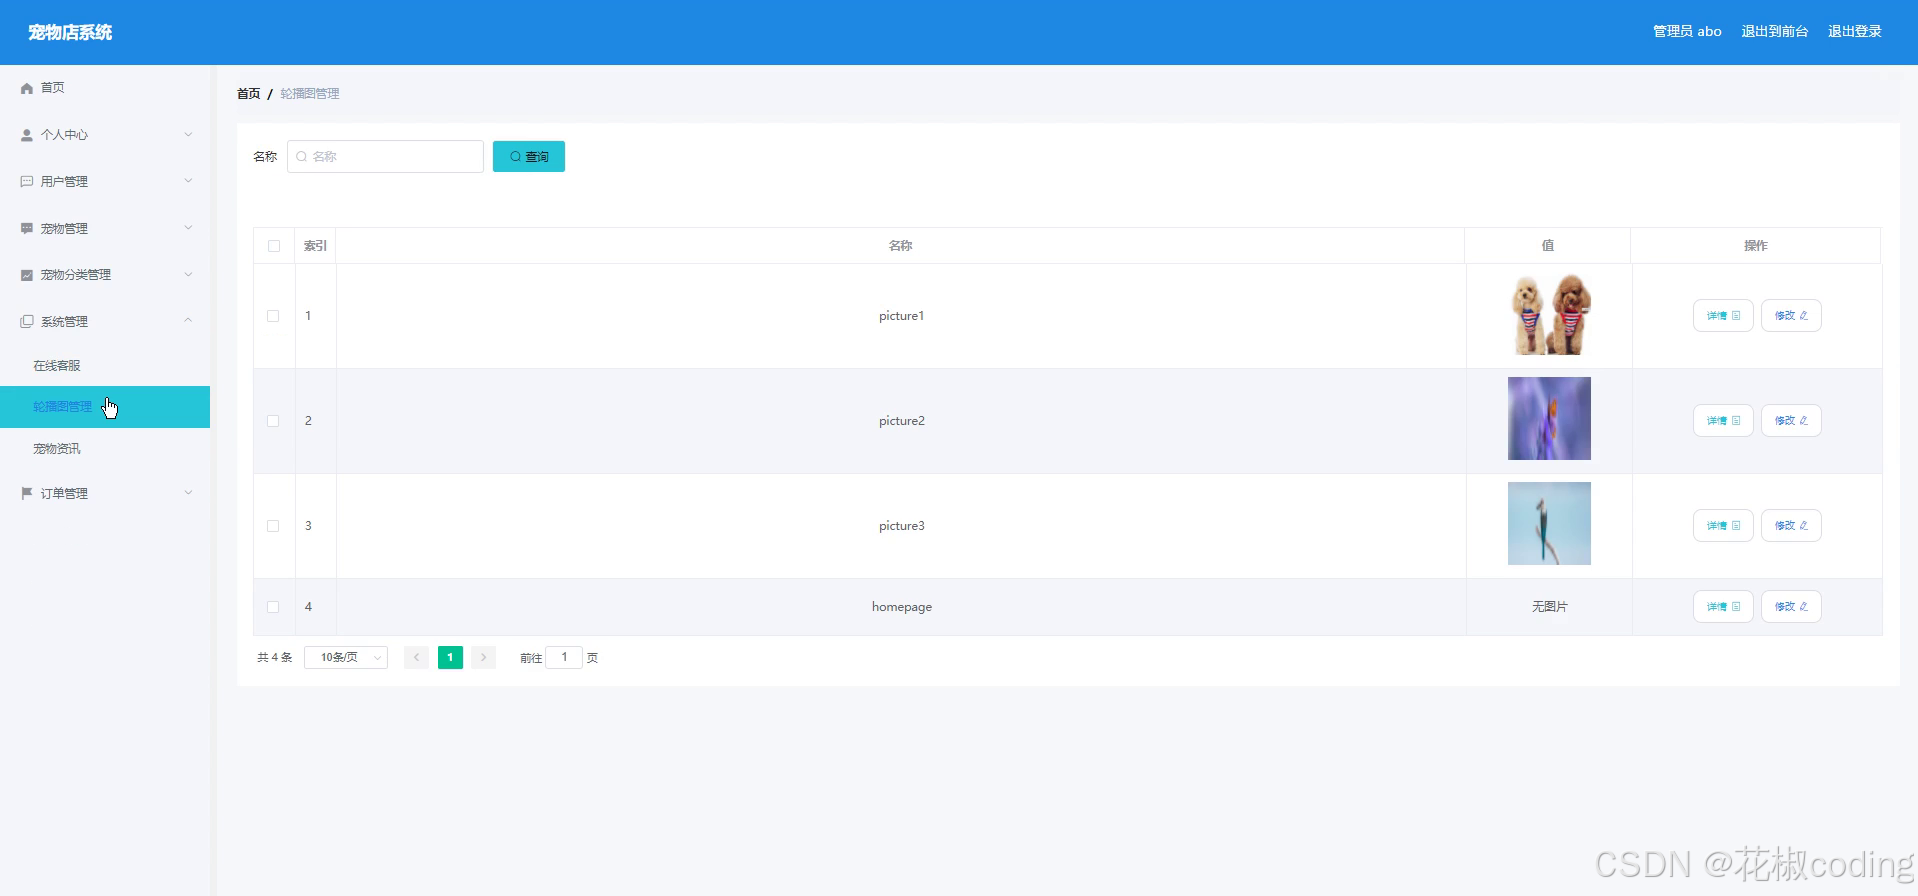Click the poodle dogs thumbnail for picture1
Viewport: 1918px width, 896px height.
click(x=1549, y=315)
